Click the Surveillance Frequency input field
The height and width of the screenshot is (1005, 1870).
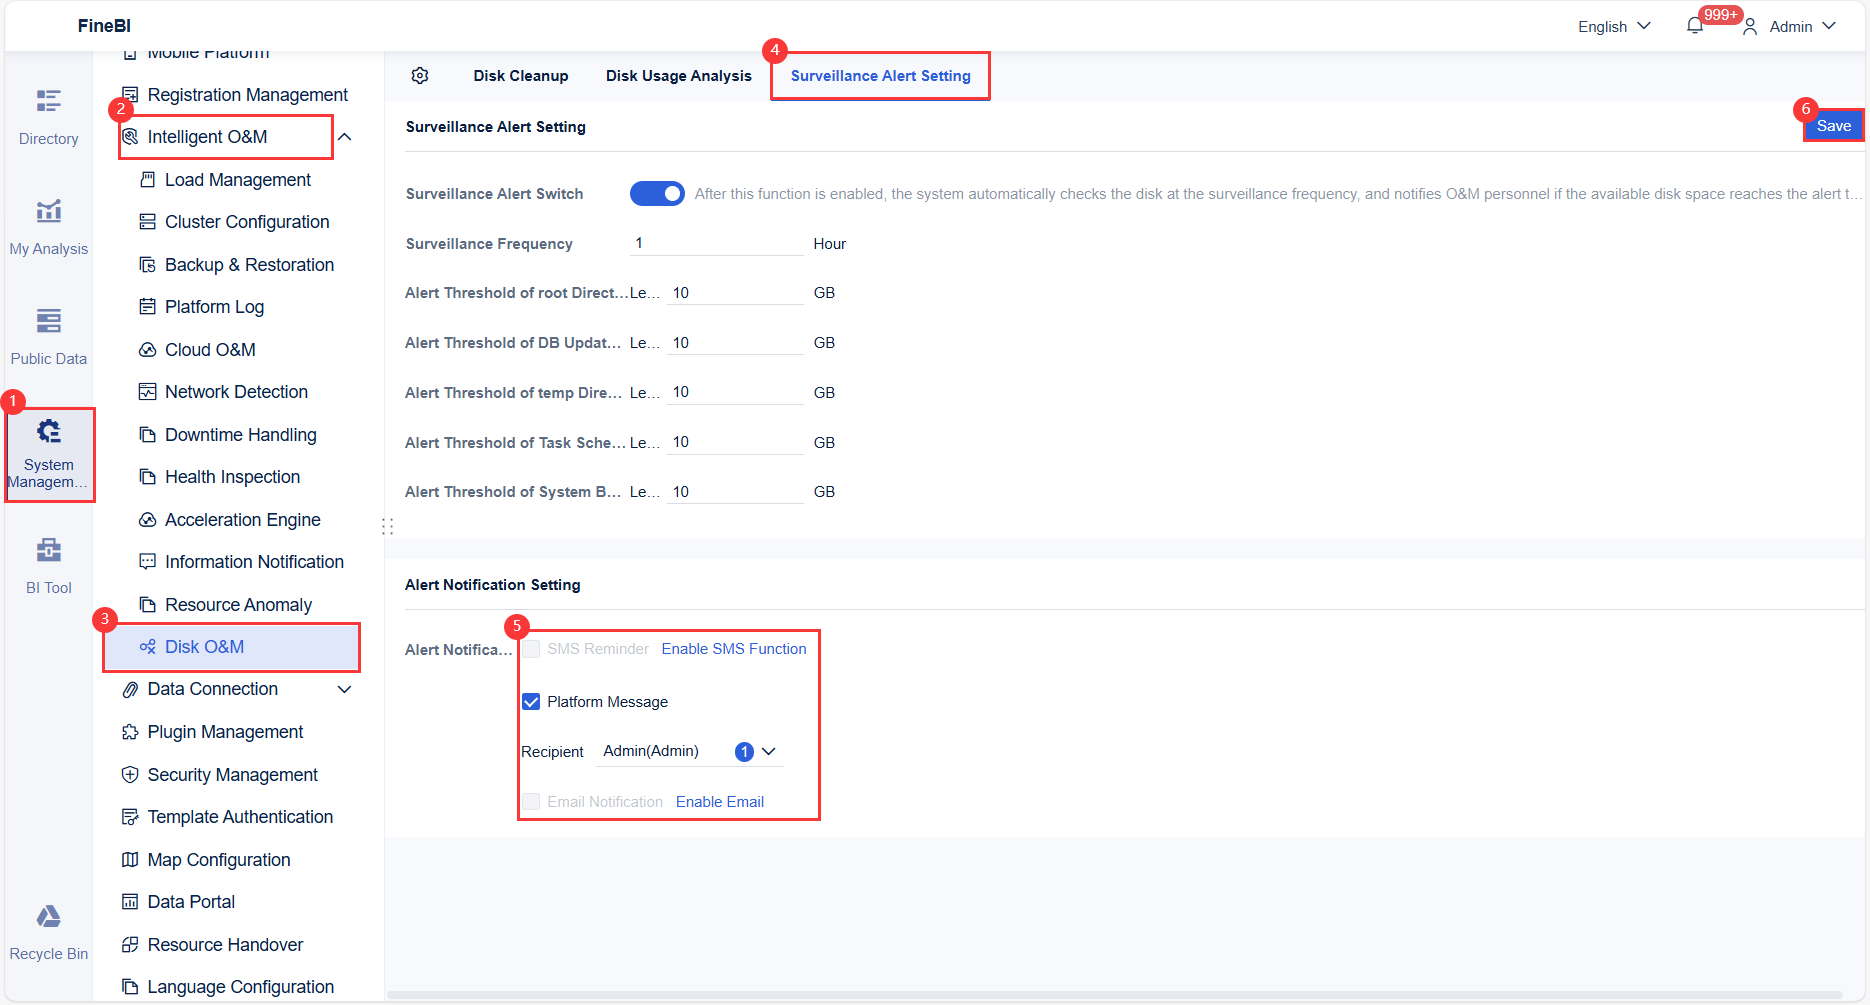coord(716,243)
